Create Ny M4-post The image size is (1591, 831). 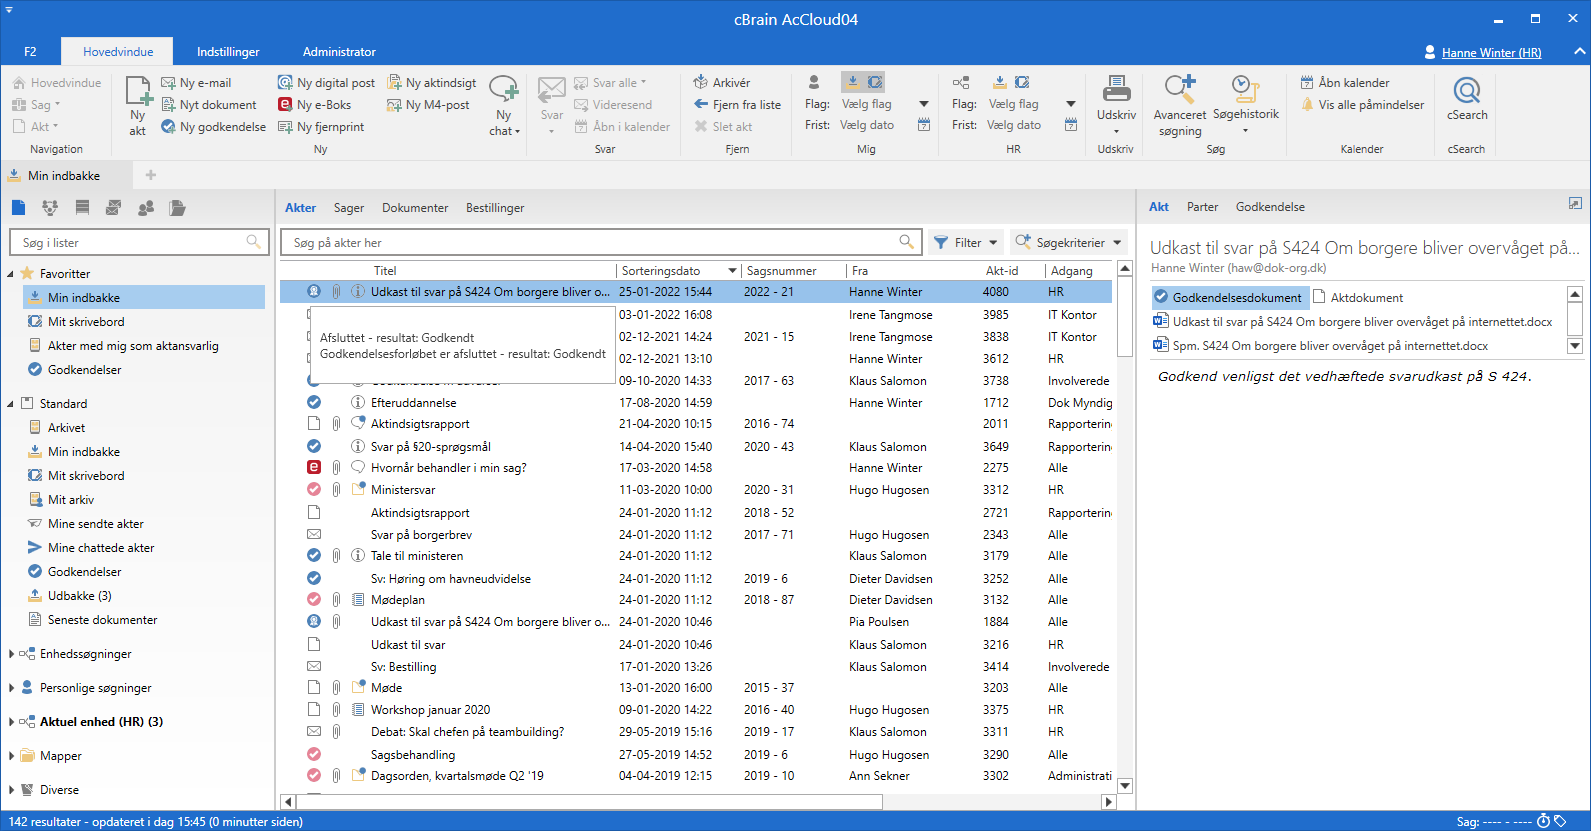(428, 105)
